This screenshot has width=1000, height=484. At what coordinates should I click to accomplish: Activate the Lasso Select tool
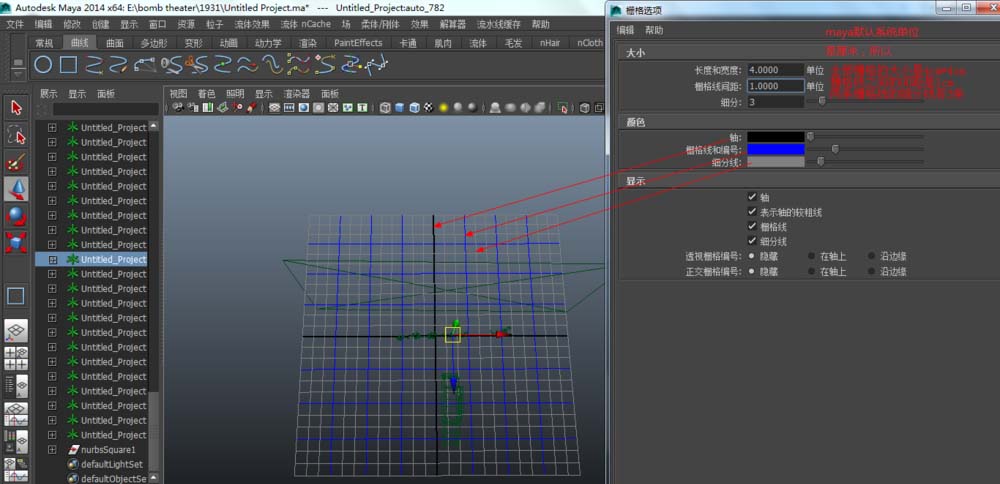[16, 135]
